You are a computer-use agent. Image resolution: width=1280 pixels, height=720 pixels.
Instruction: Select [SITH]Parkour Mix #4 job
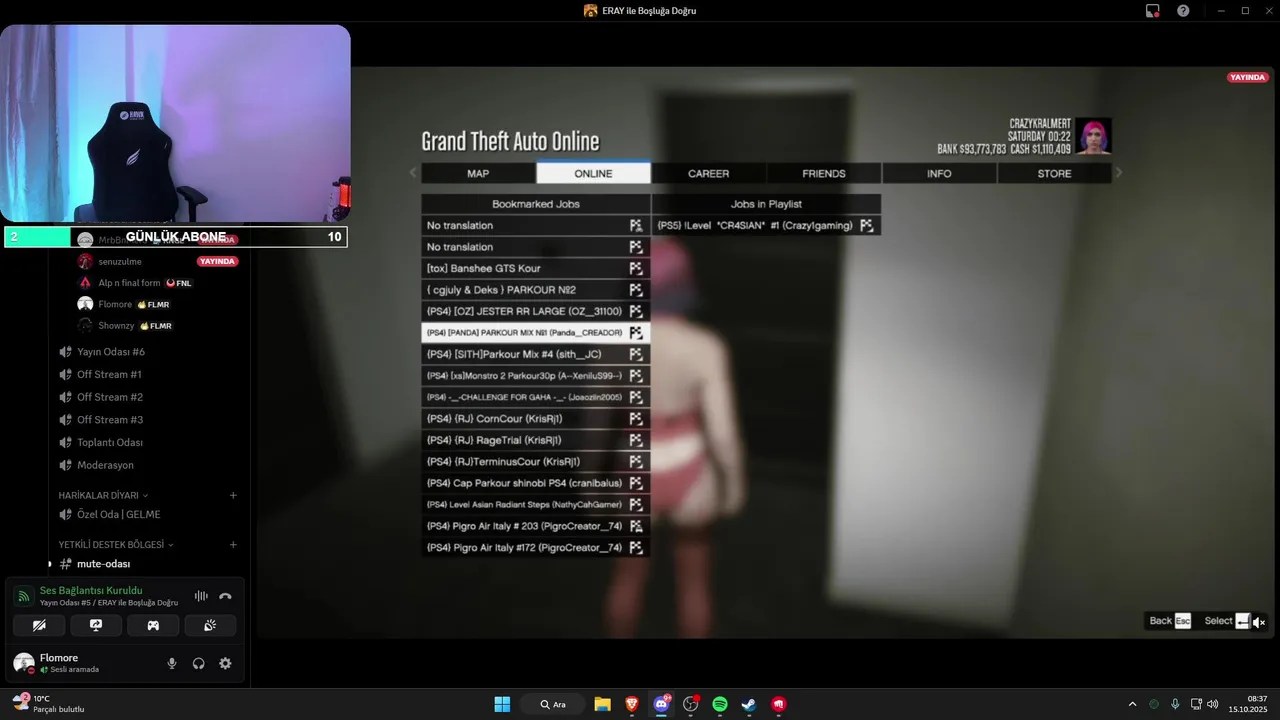(536, 354)
